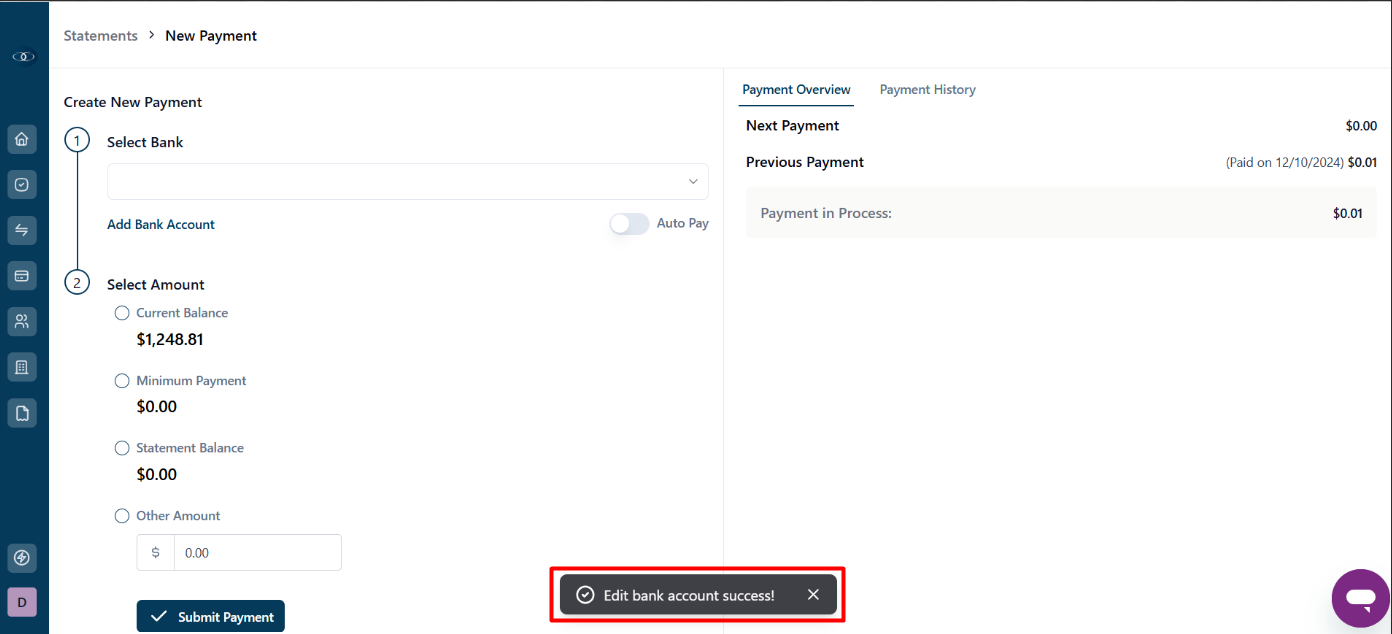Click the lightning bolt sidebar icon
This screenshot has height=634, width=1392.
point(22,557)
